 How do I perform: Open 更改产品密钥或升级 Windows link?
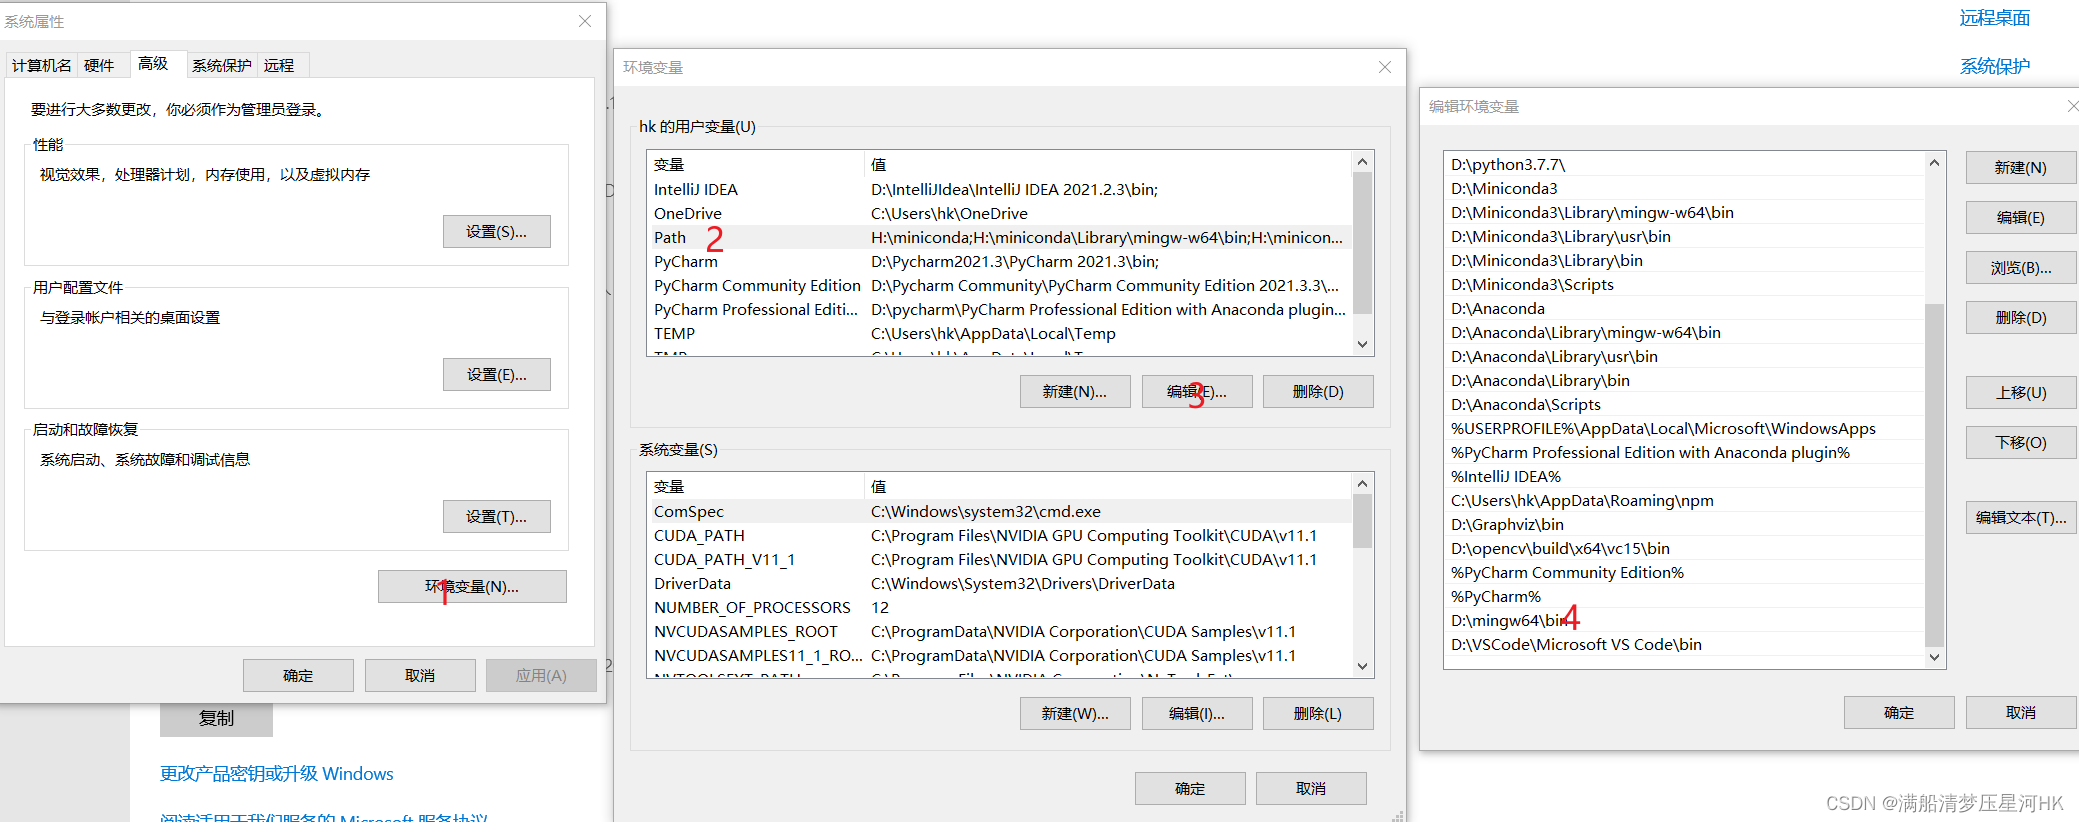277,773
